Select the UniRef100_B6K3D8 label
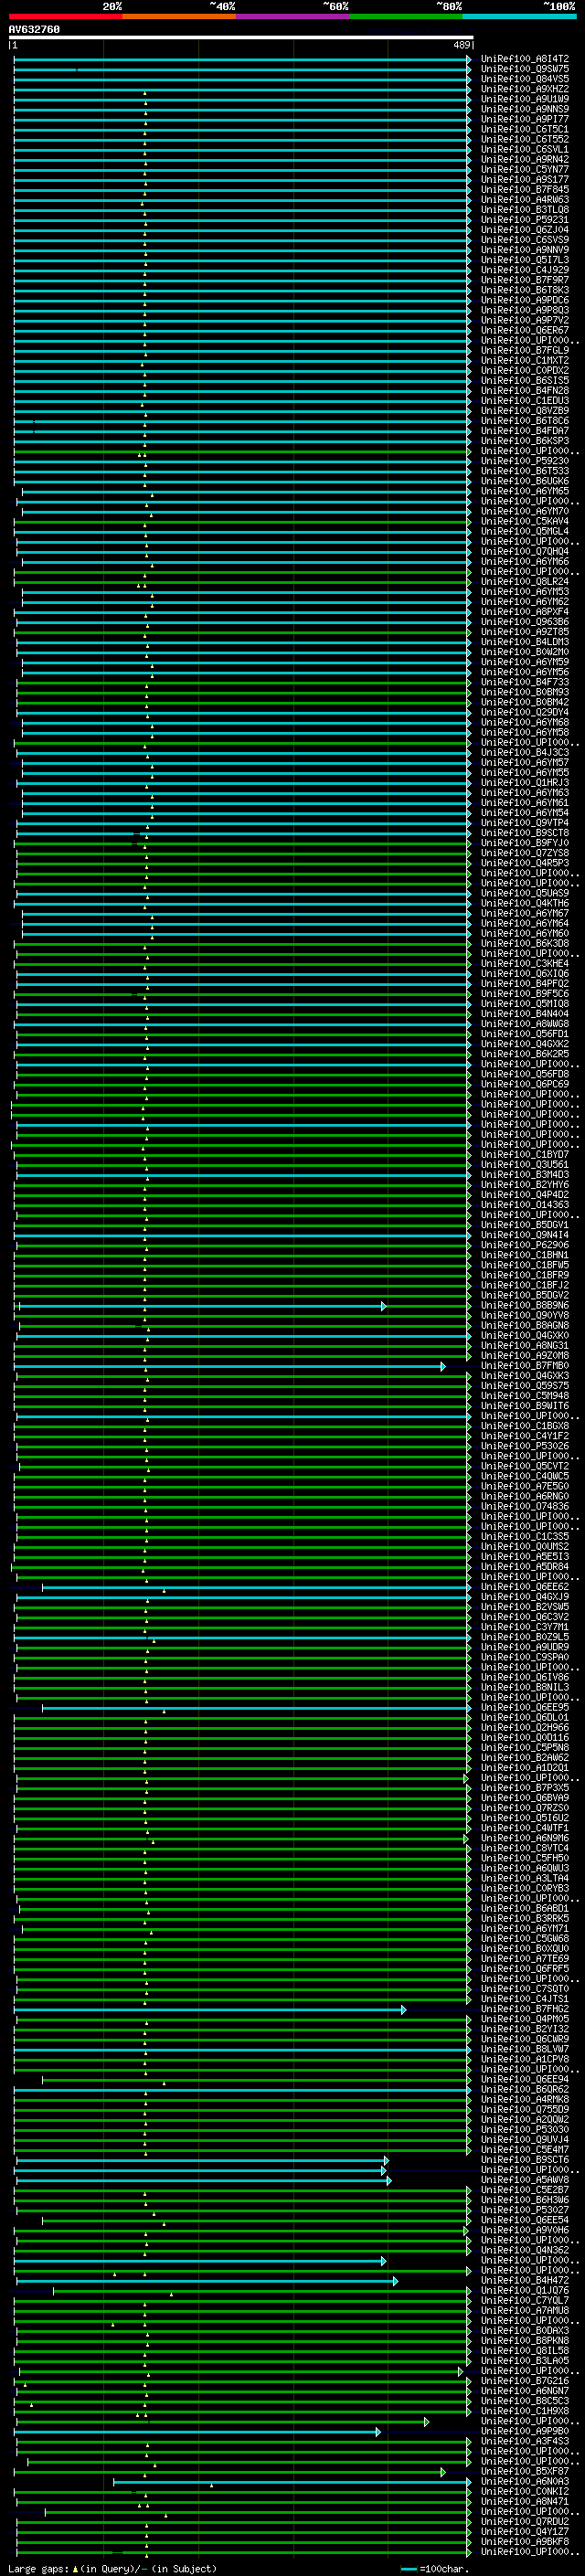 coord(524,944)
